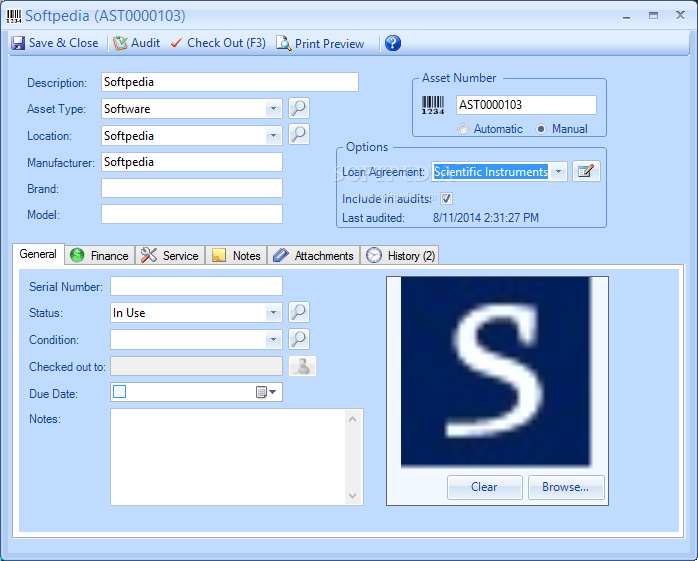Click the Print Preview label

[x=329, y=44]
